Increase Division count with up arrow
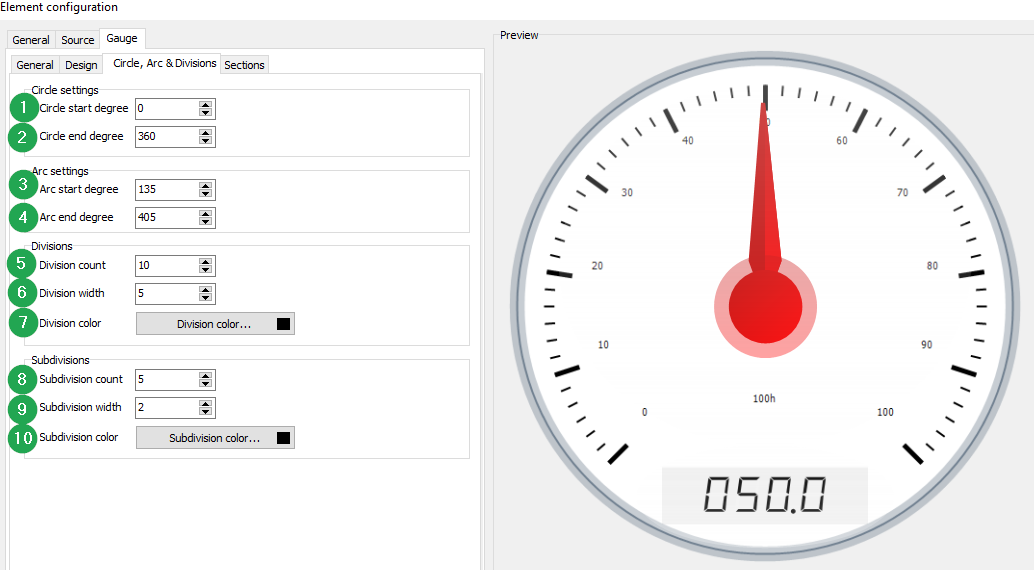 pyautogui.click(x=205, y=261)
